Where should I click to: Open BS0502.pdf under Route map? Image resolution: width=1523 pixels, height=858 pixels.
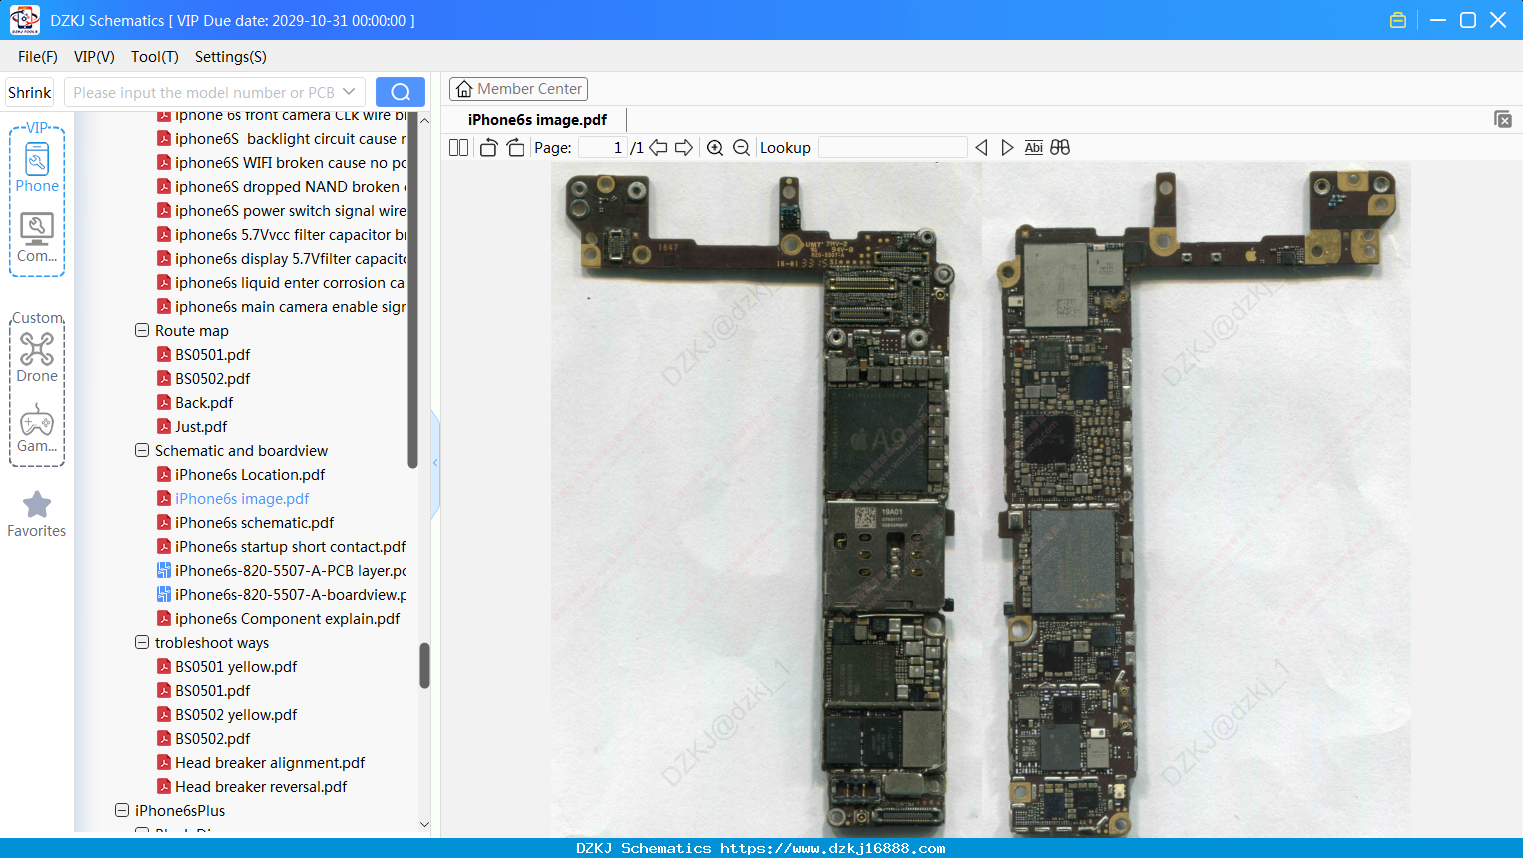click(x=203, y=379)
